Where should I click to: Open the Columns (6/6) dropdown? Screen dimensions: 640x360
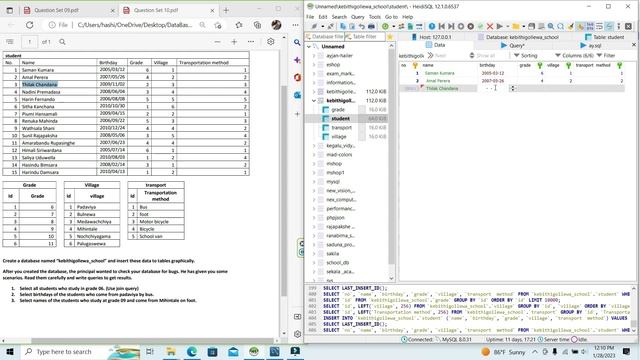(575, 55)
